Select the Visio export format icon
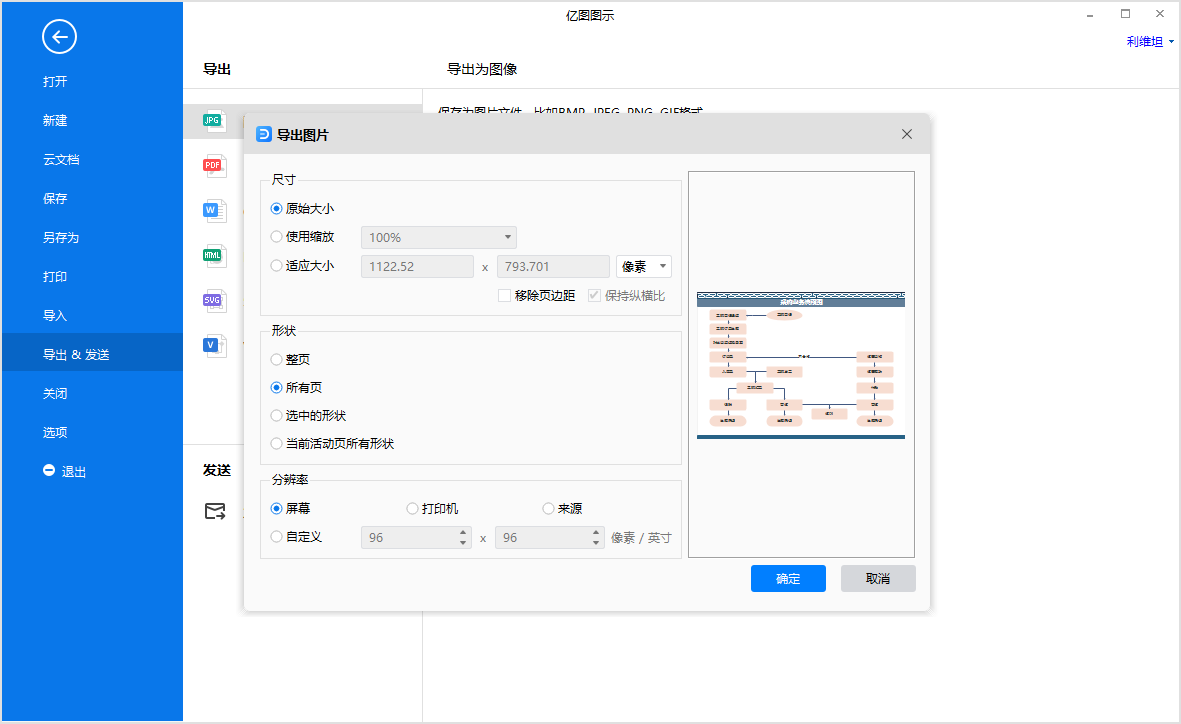This screenshot has width=1181, height=724. click(x=214, y=345)
